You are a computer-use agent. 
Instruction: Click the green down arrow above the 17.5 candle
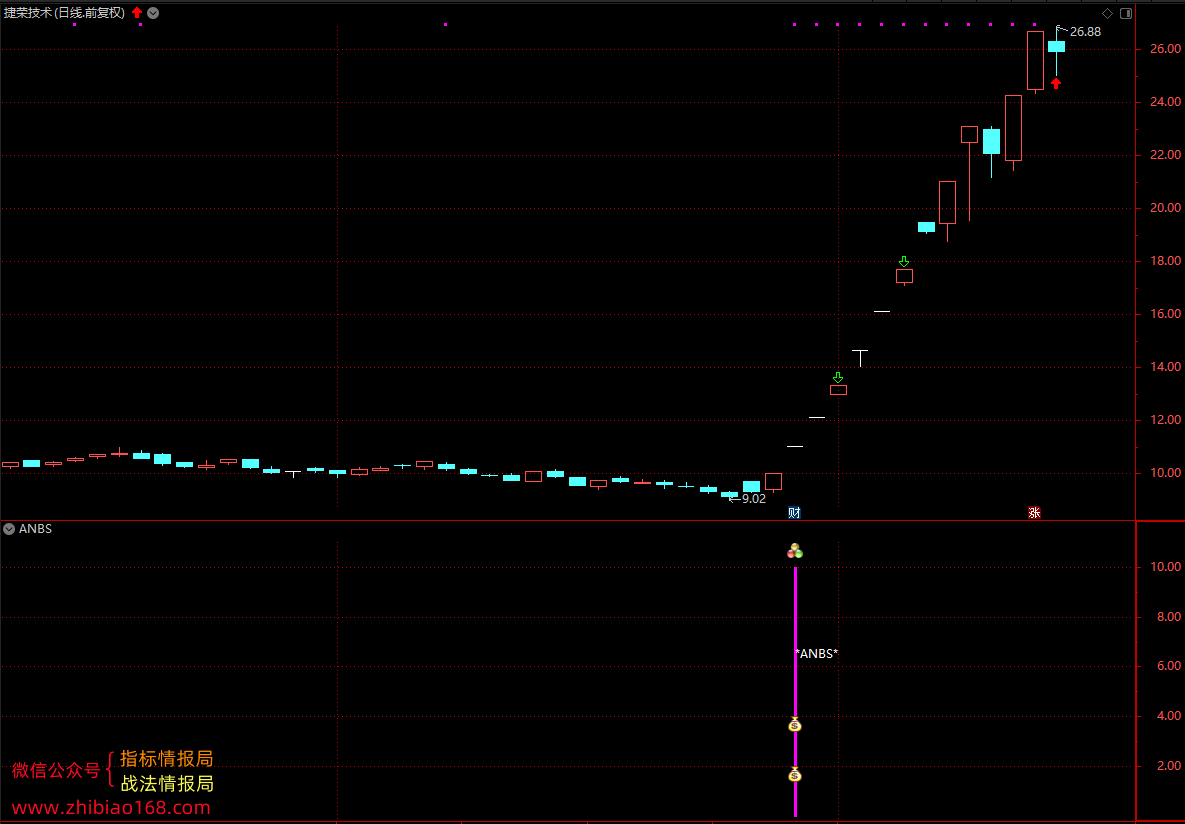904,262
